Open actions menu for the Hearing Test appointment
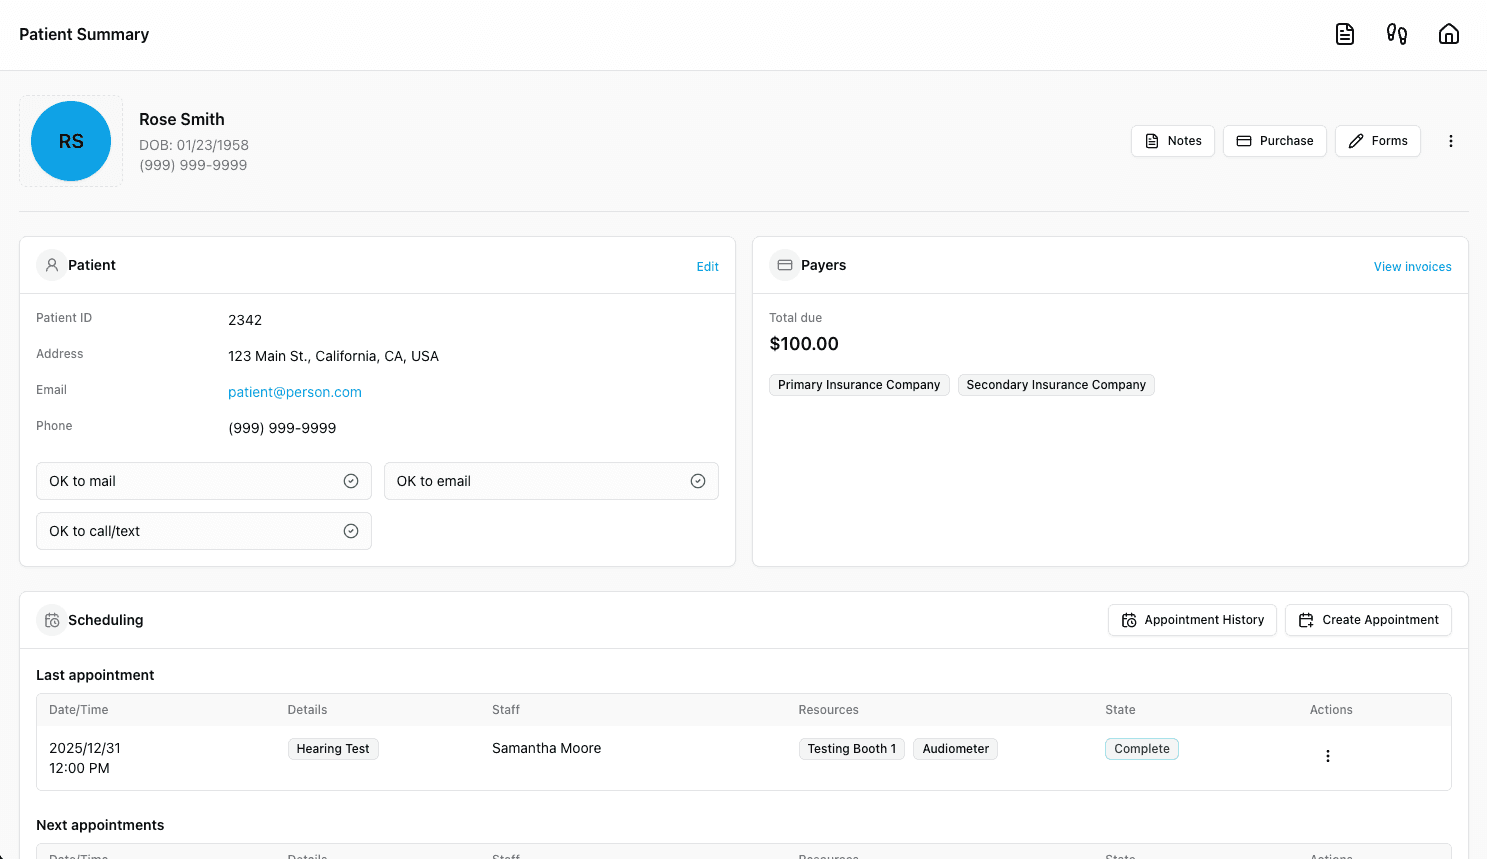1487x859 pixels. [1327, 756]
